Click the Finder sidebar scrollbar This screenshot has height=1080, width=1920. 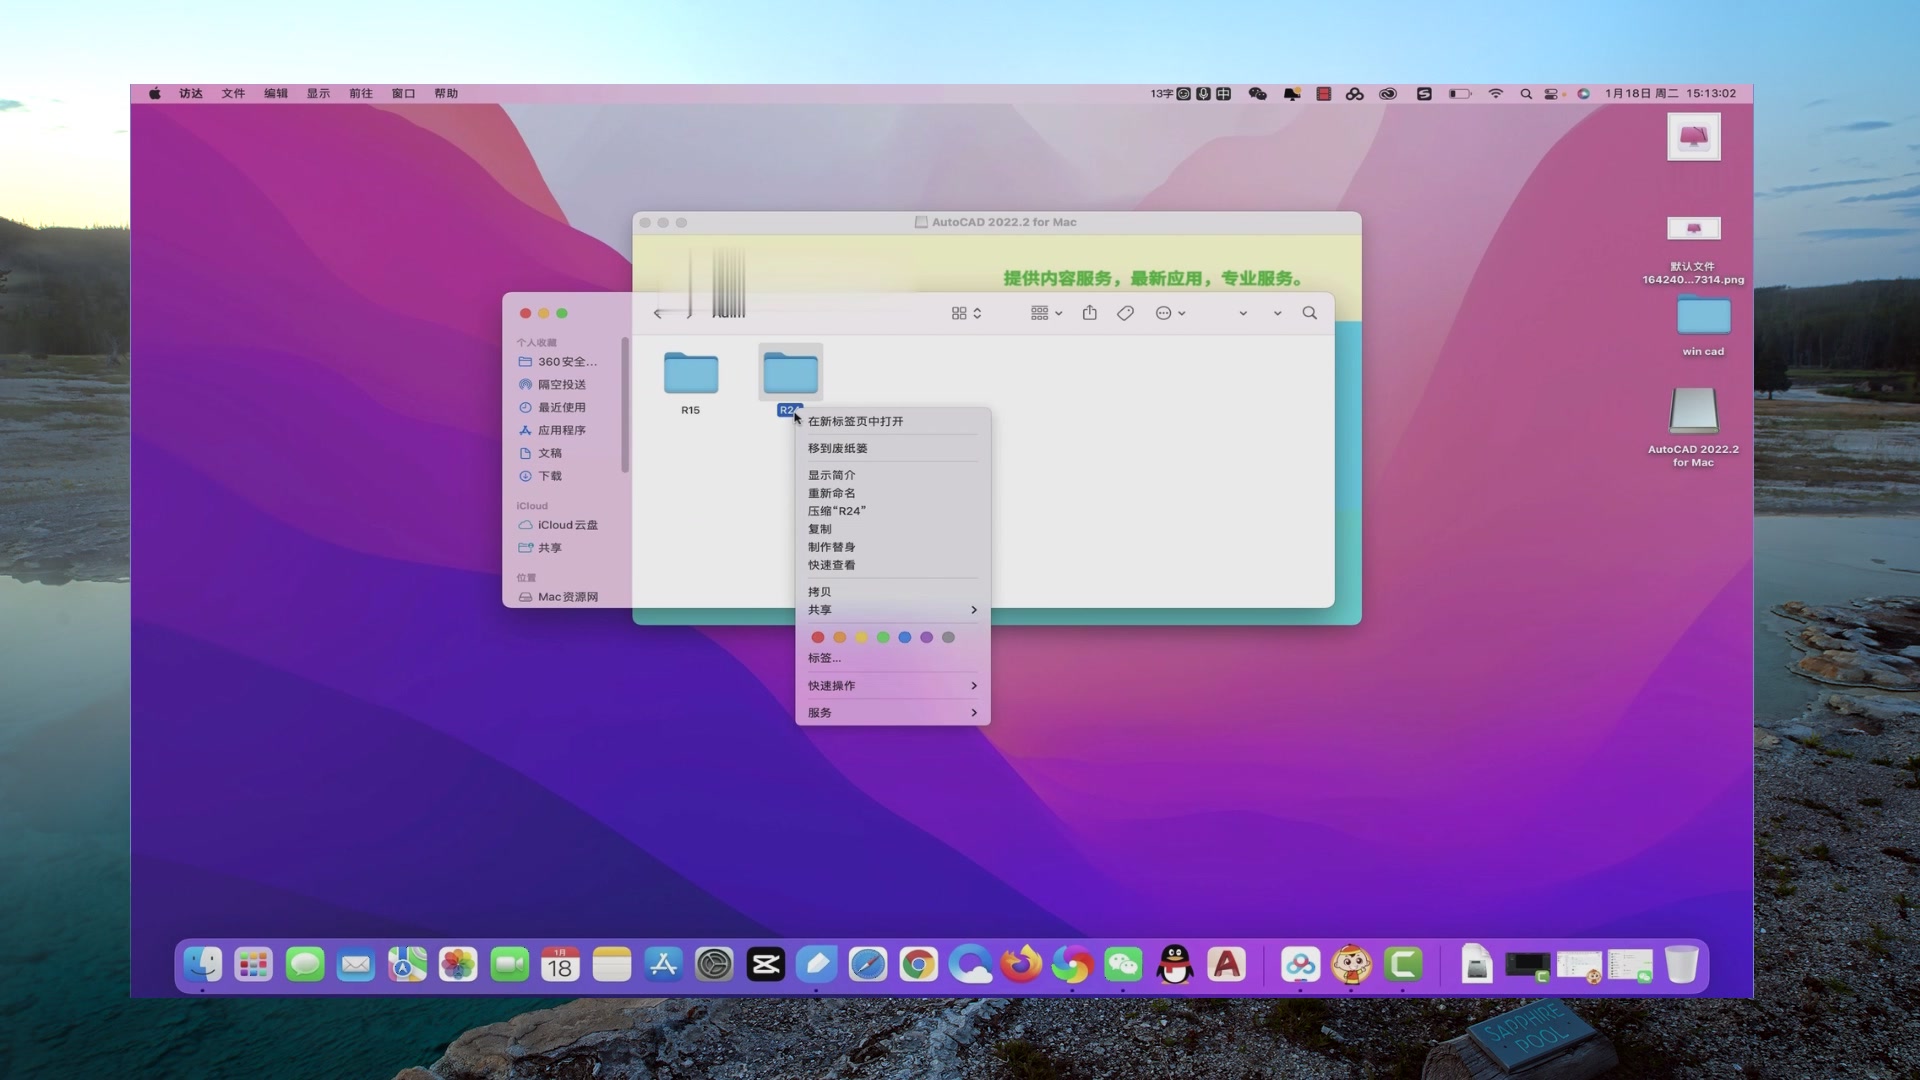(x=625, y=405)
